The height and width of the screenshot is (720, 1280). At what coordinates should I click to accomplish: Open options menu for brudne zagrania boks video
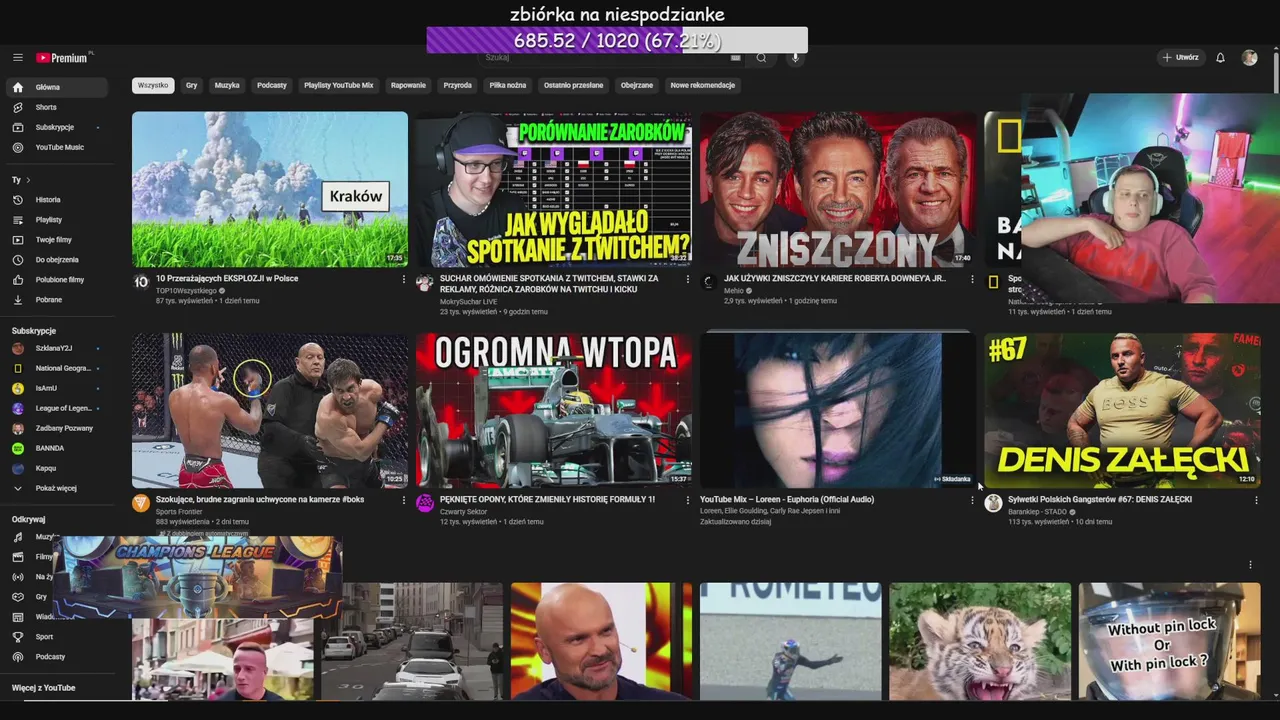pos(404,500)
